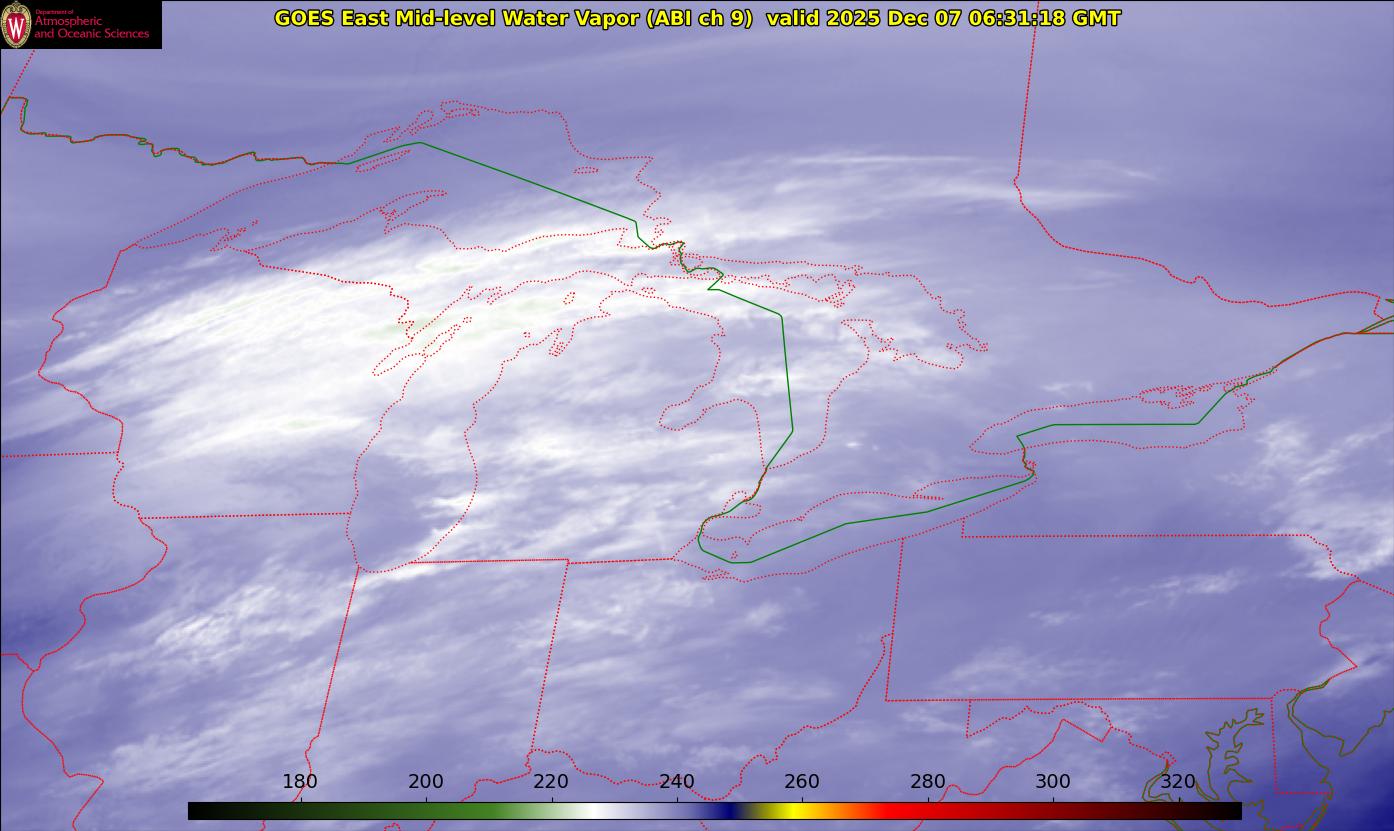Click the University of Wisconsin W crest logo
The height and width of the screenshot is (831, 1394).
[x=16, y=24]
